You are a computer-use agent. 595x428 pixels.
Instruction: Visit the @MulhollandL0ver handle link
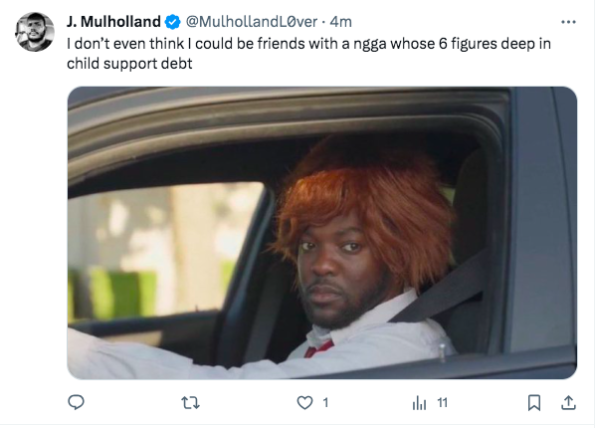(251, 22)
